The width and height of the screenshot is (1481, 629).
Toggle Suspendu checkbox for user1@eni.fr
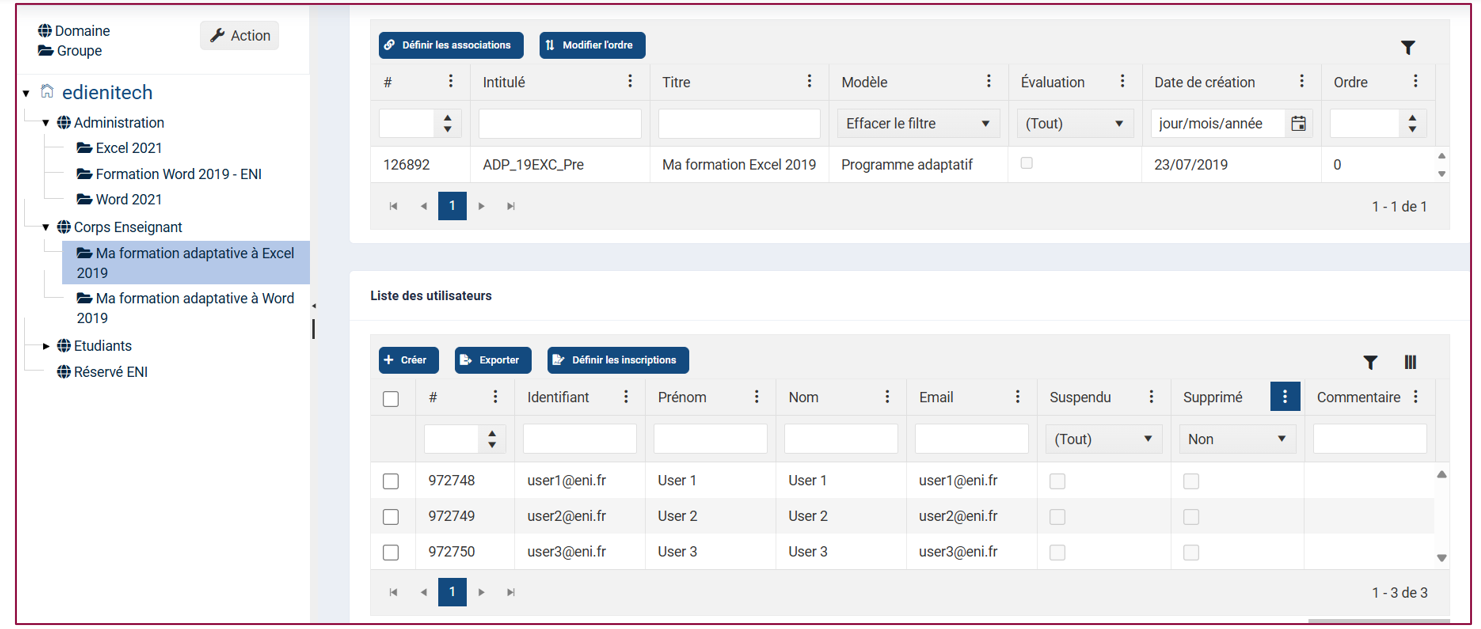(x=1057, y=481)
